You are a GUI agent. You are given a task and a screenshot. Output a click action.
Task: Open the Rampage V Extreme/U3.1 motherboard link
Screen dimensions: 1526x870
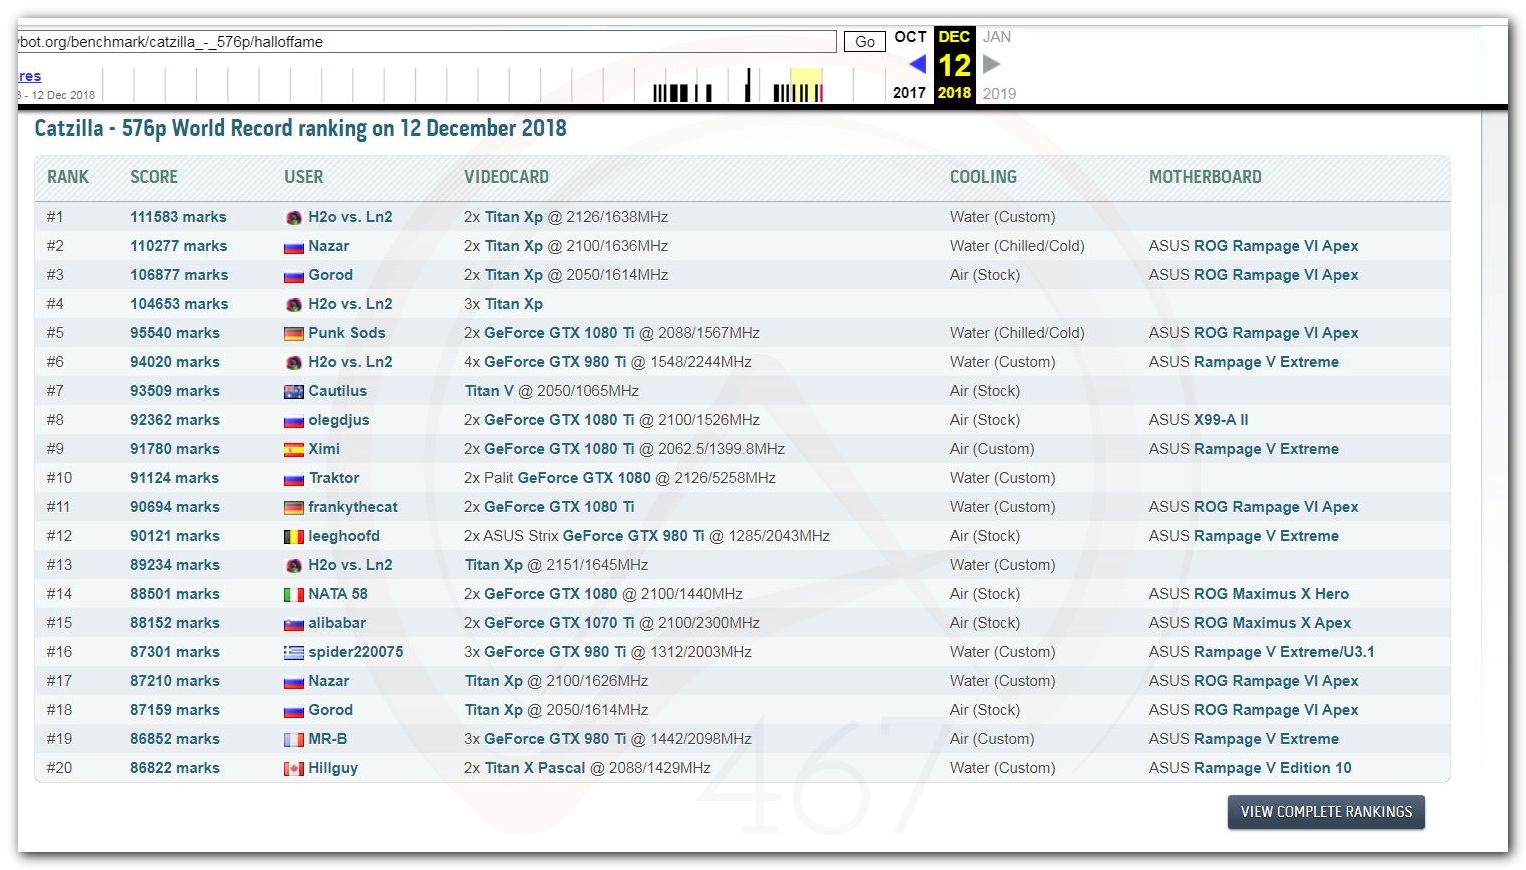pyautogui.click(x=1284, y=652)
